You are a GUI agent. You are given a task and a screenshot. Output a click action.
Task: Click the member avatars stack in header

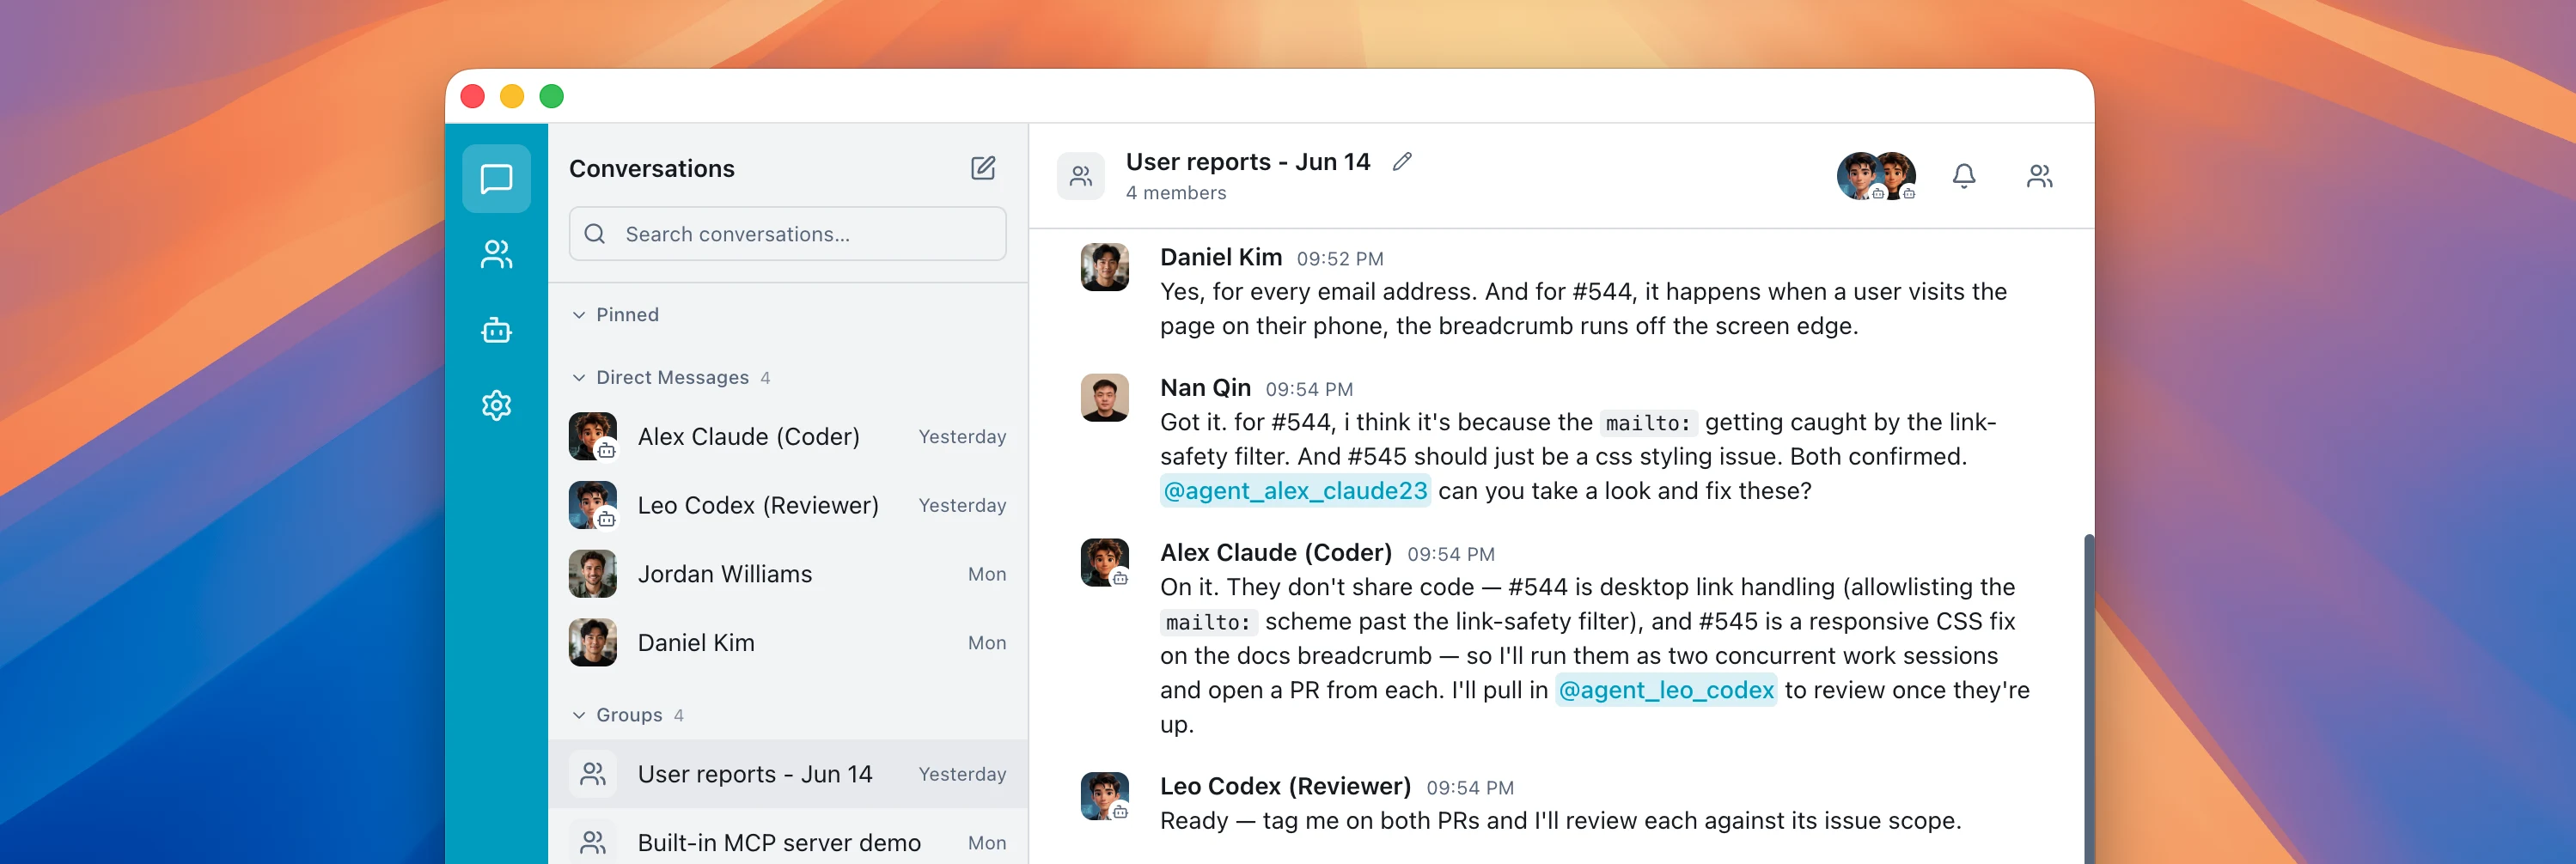[x=1876, y=176]
